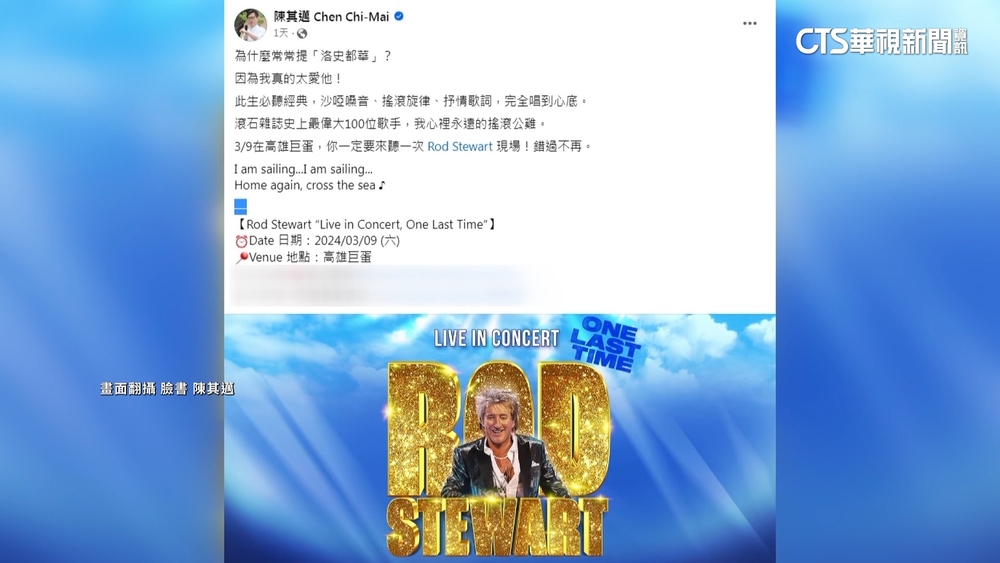Open the Rod Stewart concert poster image
This screenshot has height=563, width=1000.
[x=500, y=438]
